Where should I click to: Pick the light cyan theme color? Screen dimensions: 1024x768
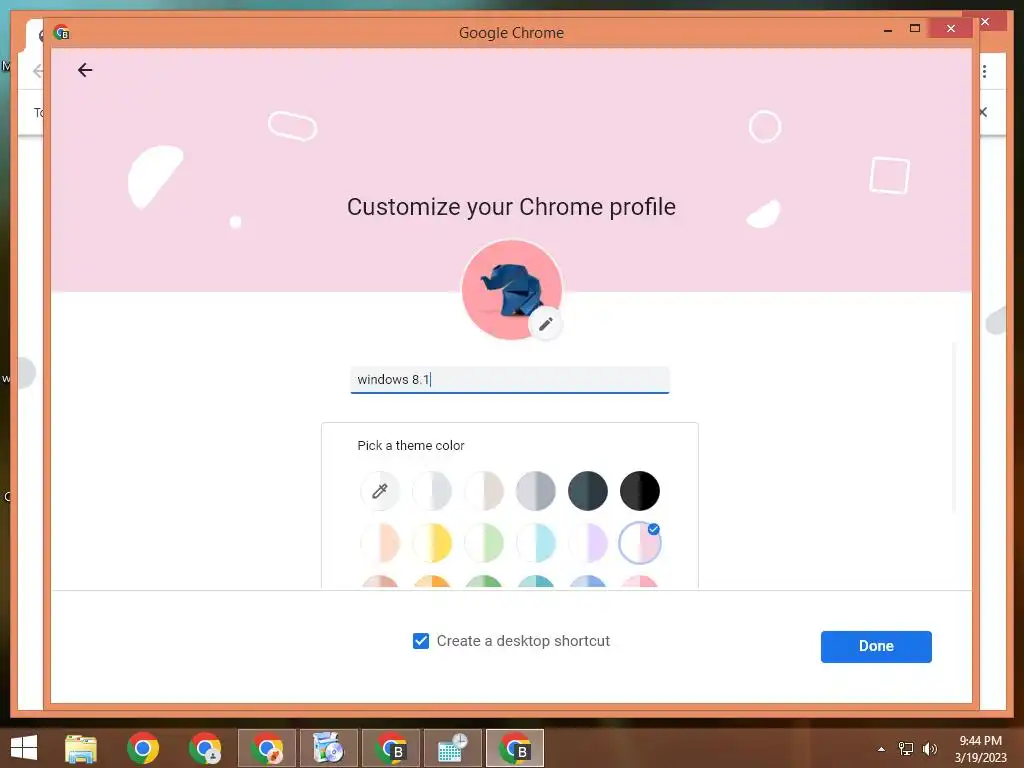click(x=536, y=543)
